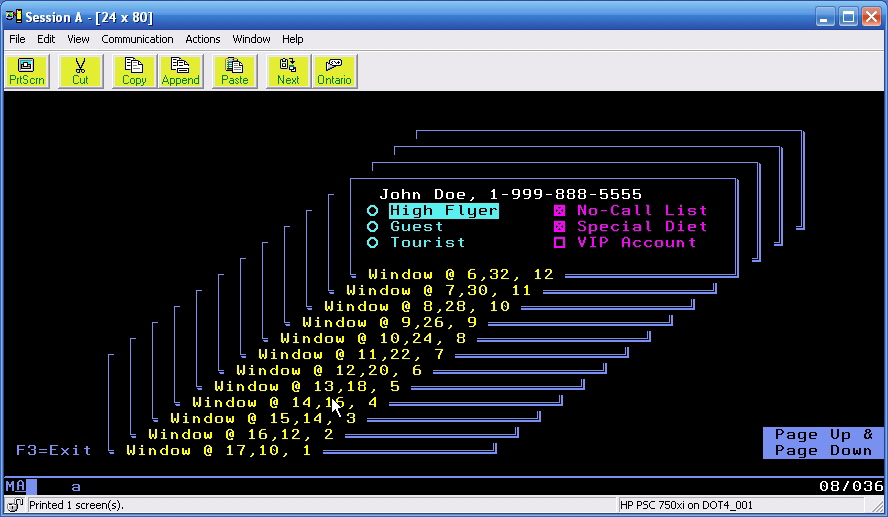Uncheck the No-Call List checkbox

click(560, 211)
